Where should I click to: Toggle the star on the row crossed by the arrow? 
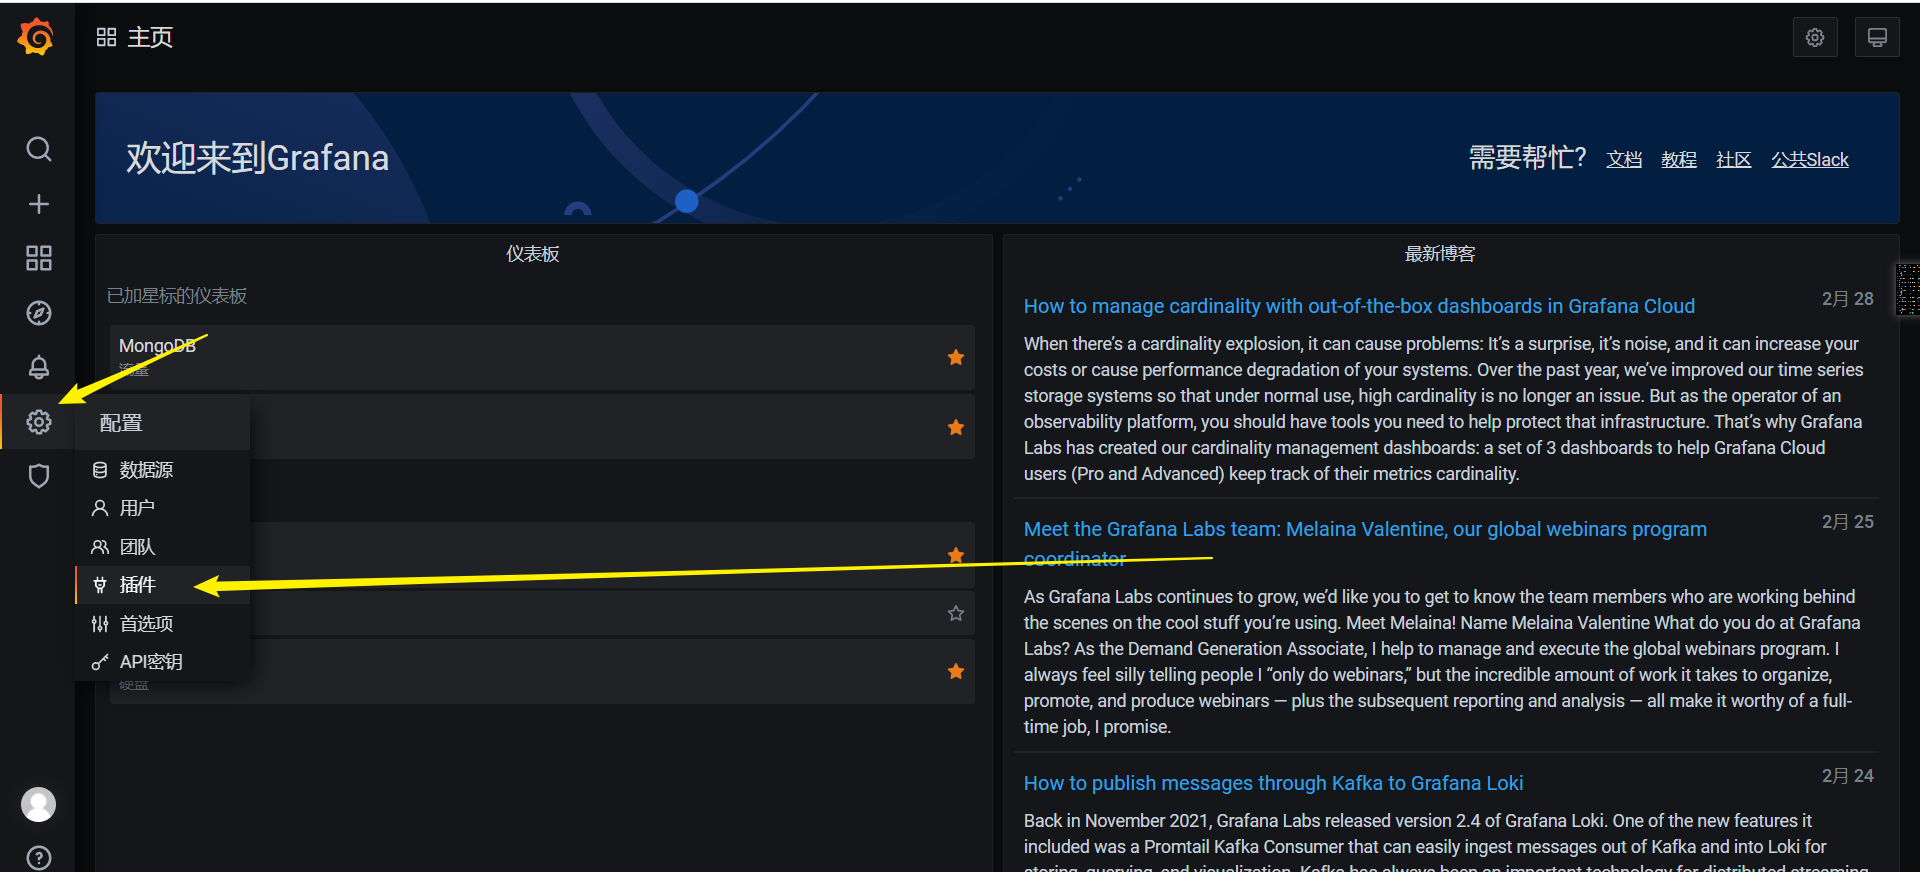coord(956,555)
